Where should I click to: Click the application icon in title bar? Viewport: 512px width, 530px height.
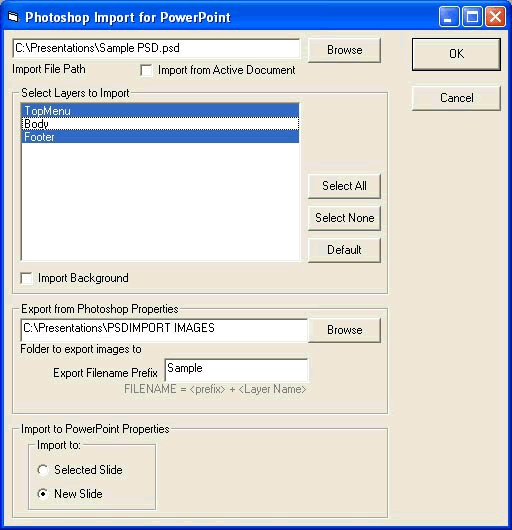[x=14, y=17]
